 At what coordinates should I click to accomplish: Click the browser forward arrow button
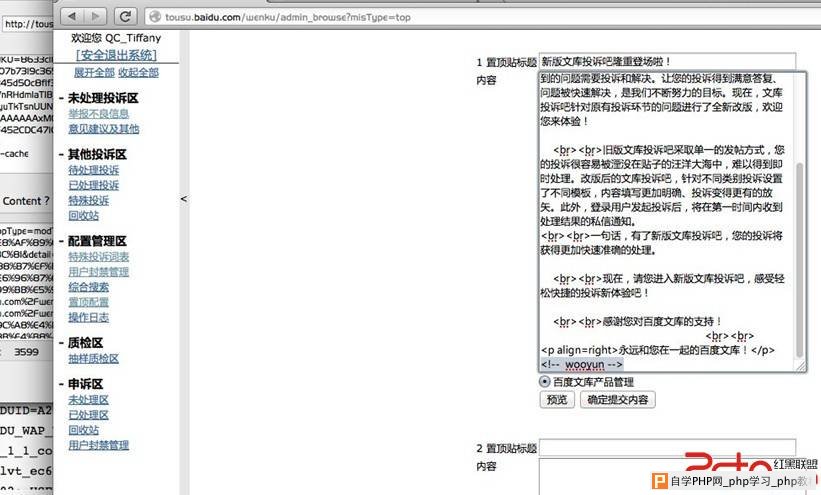[x=95, y=17]
